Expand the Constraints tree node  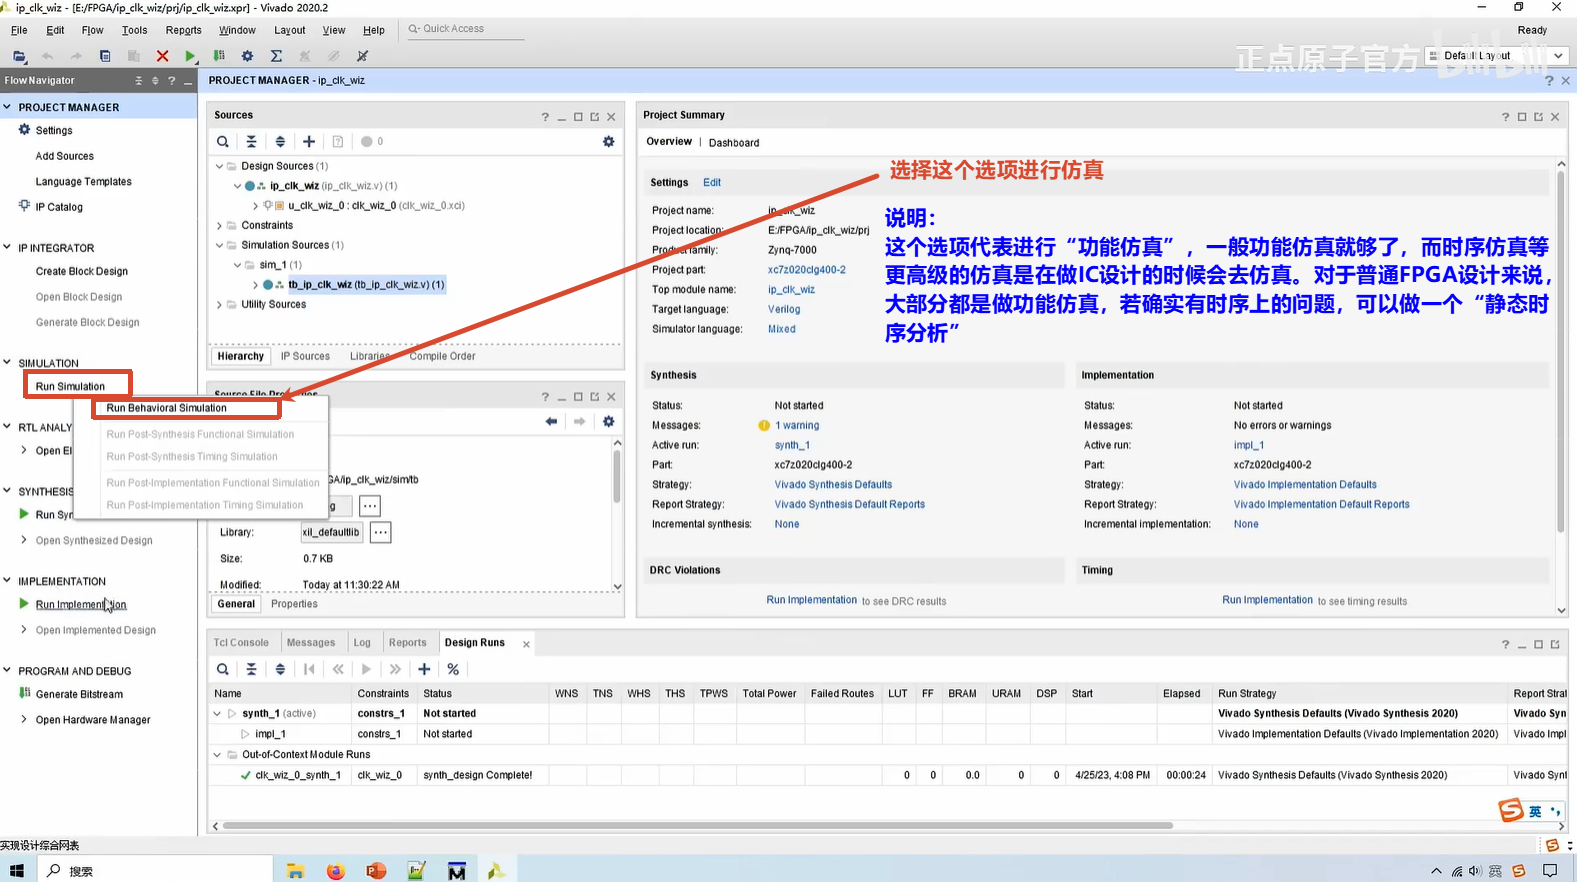[x=220, y=225]
